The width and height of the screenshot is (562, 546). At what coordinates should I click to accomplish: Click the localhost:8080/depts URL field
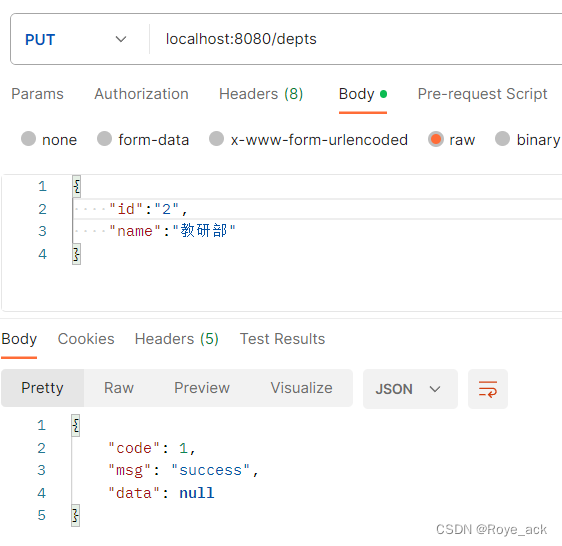(x=355, y=39)
